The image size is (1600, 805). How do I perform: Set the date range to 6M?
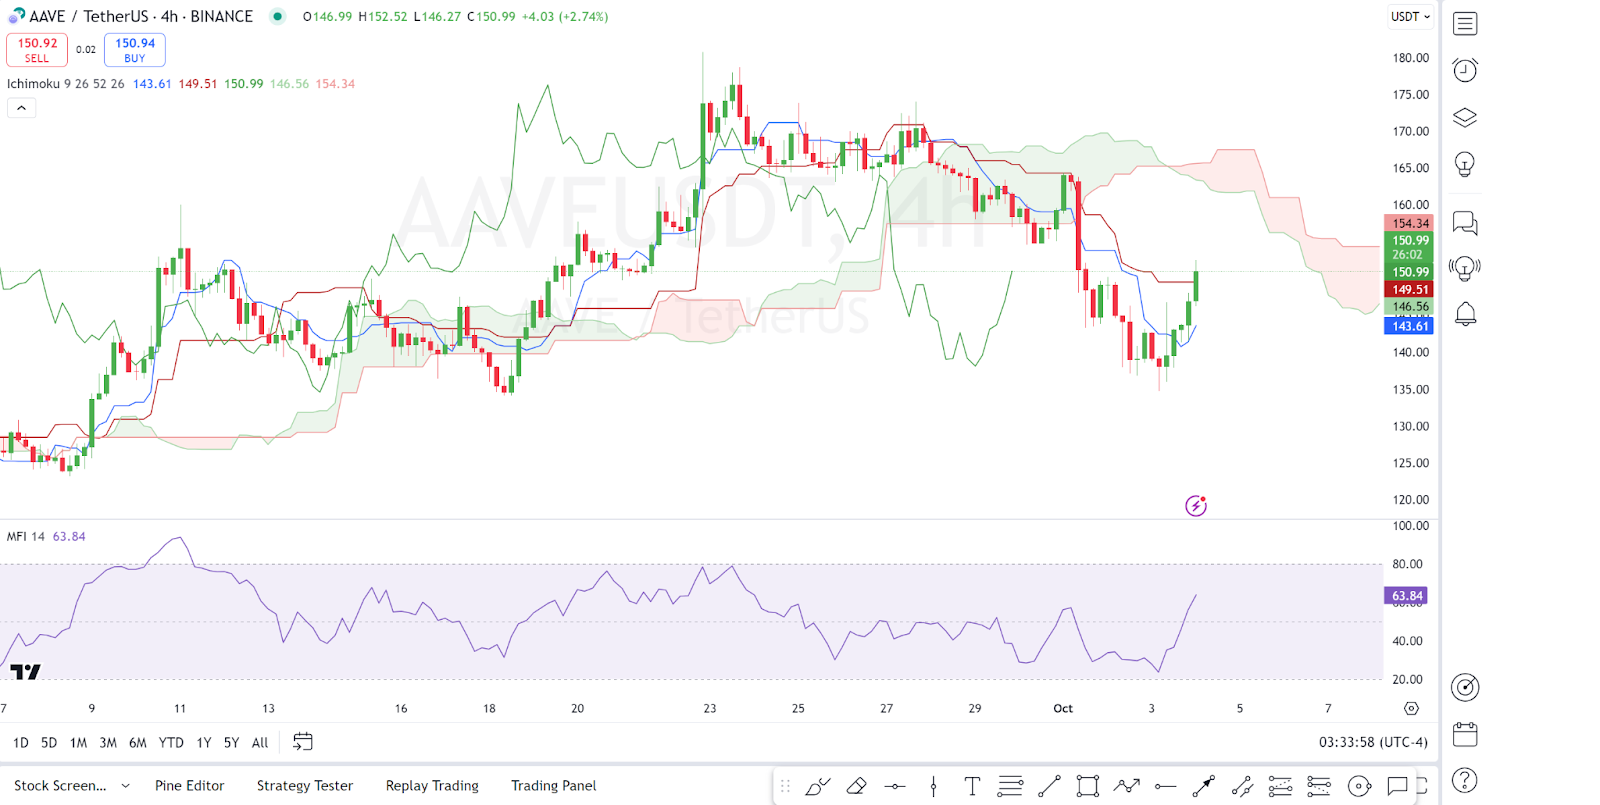[x=138, y=743]
